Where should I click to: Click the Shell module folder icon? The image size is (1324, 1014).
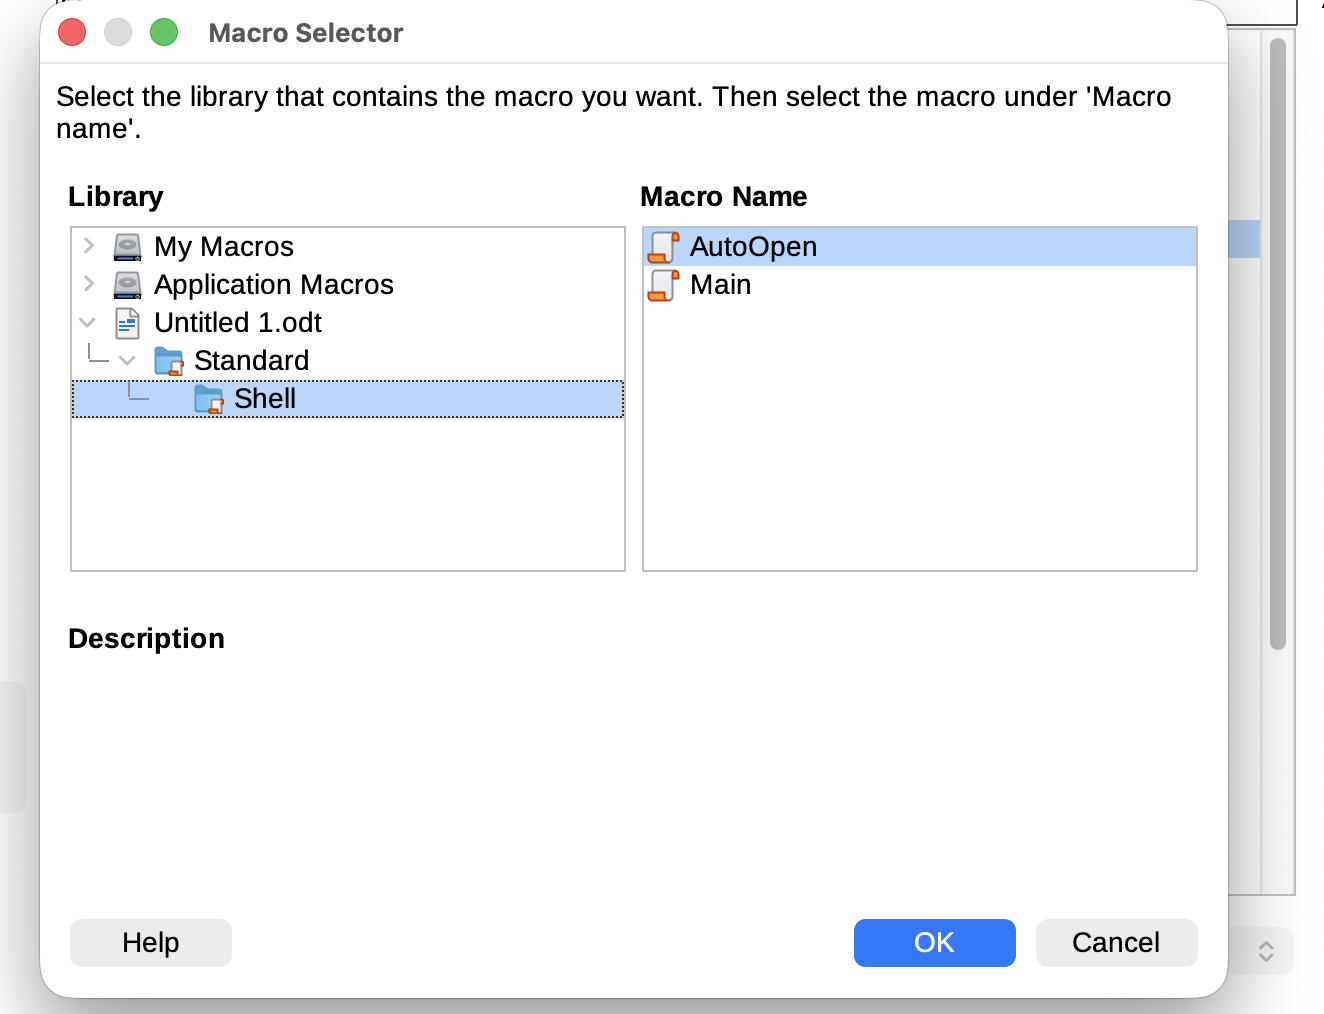point(208,399)
